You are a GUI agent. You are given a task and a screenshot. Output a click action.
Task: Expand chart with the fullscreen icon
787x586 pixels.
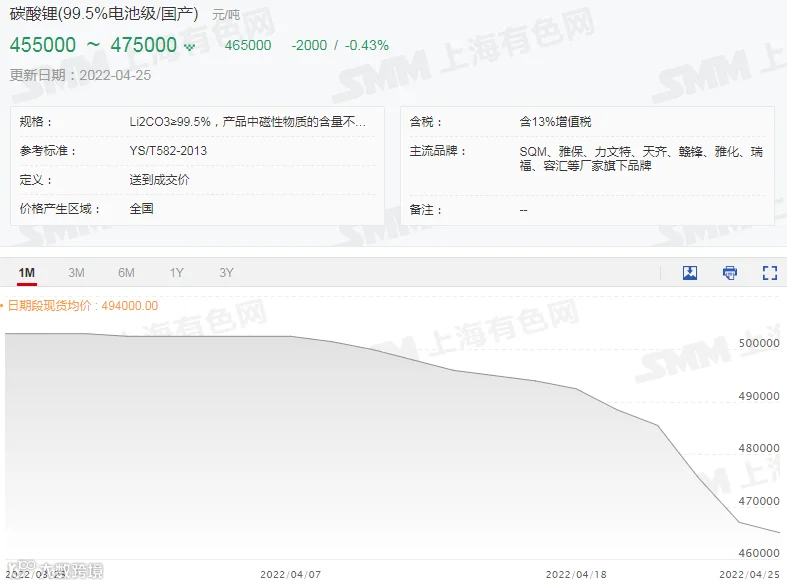[x=769, y=273]
